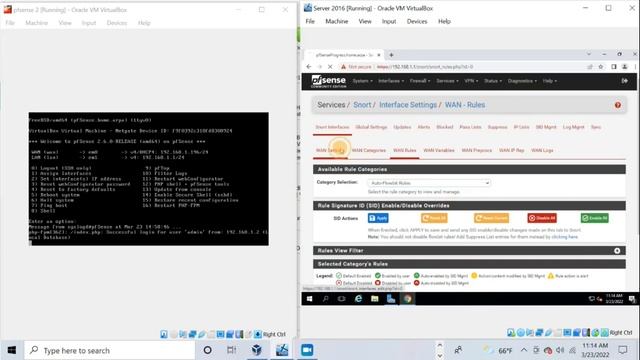This screenshot has width=640, height=360.
Task: Expand Rules View Filter with plus icon
Action: (x=617, y=251)
